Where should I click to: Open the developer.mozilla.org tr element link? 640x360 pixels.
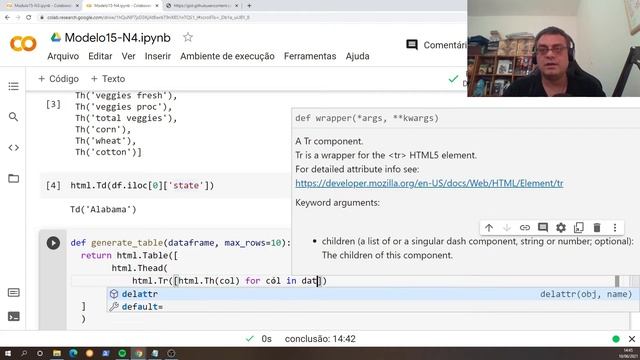pyautogui.click(x=429, y=183)
